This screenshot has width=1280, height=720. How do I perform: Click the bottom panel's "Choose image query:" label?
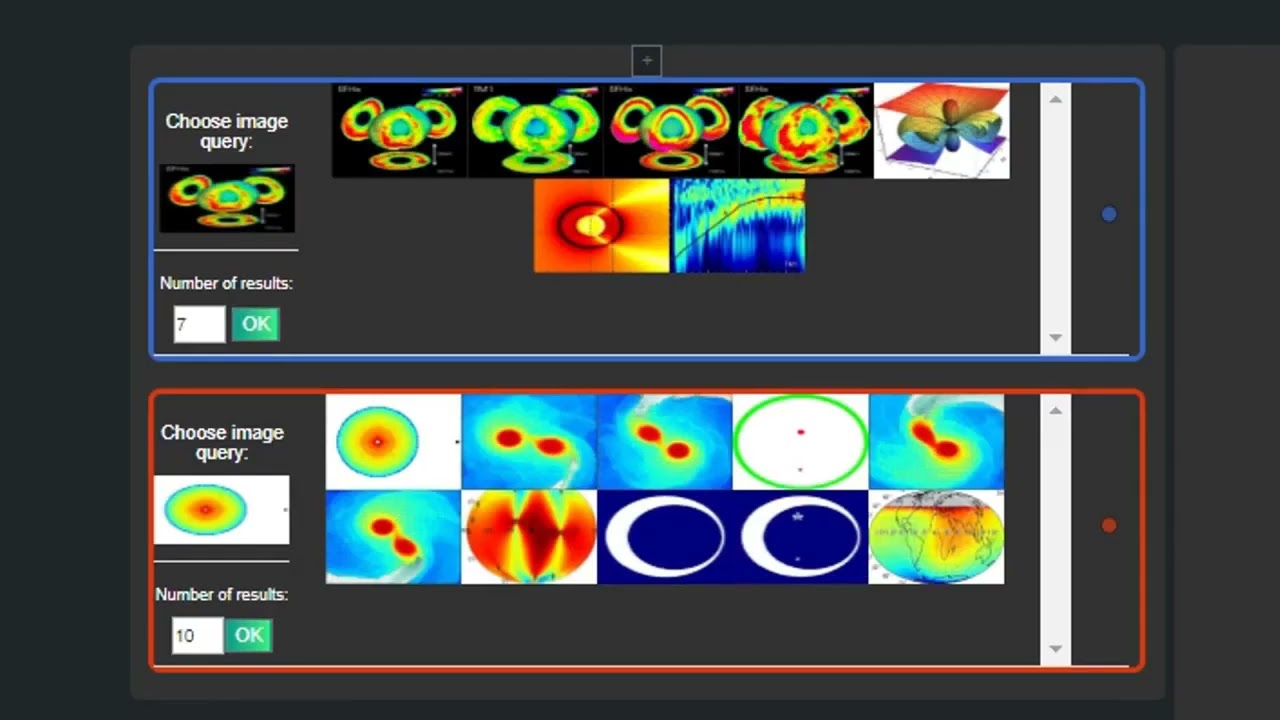tap(222, 442)
